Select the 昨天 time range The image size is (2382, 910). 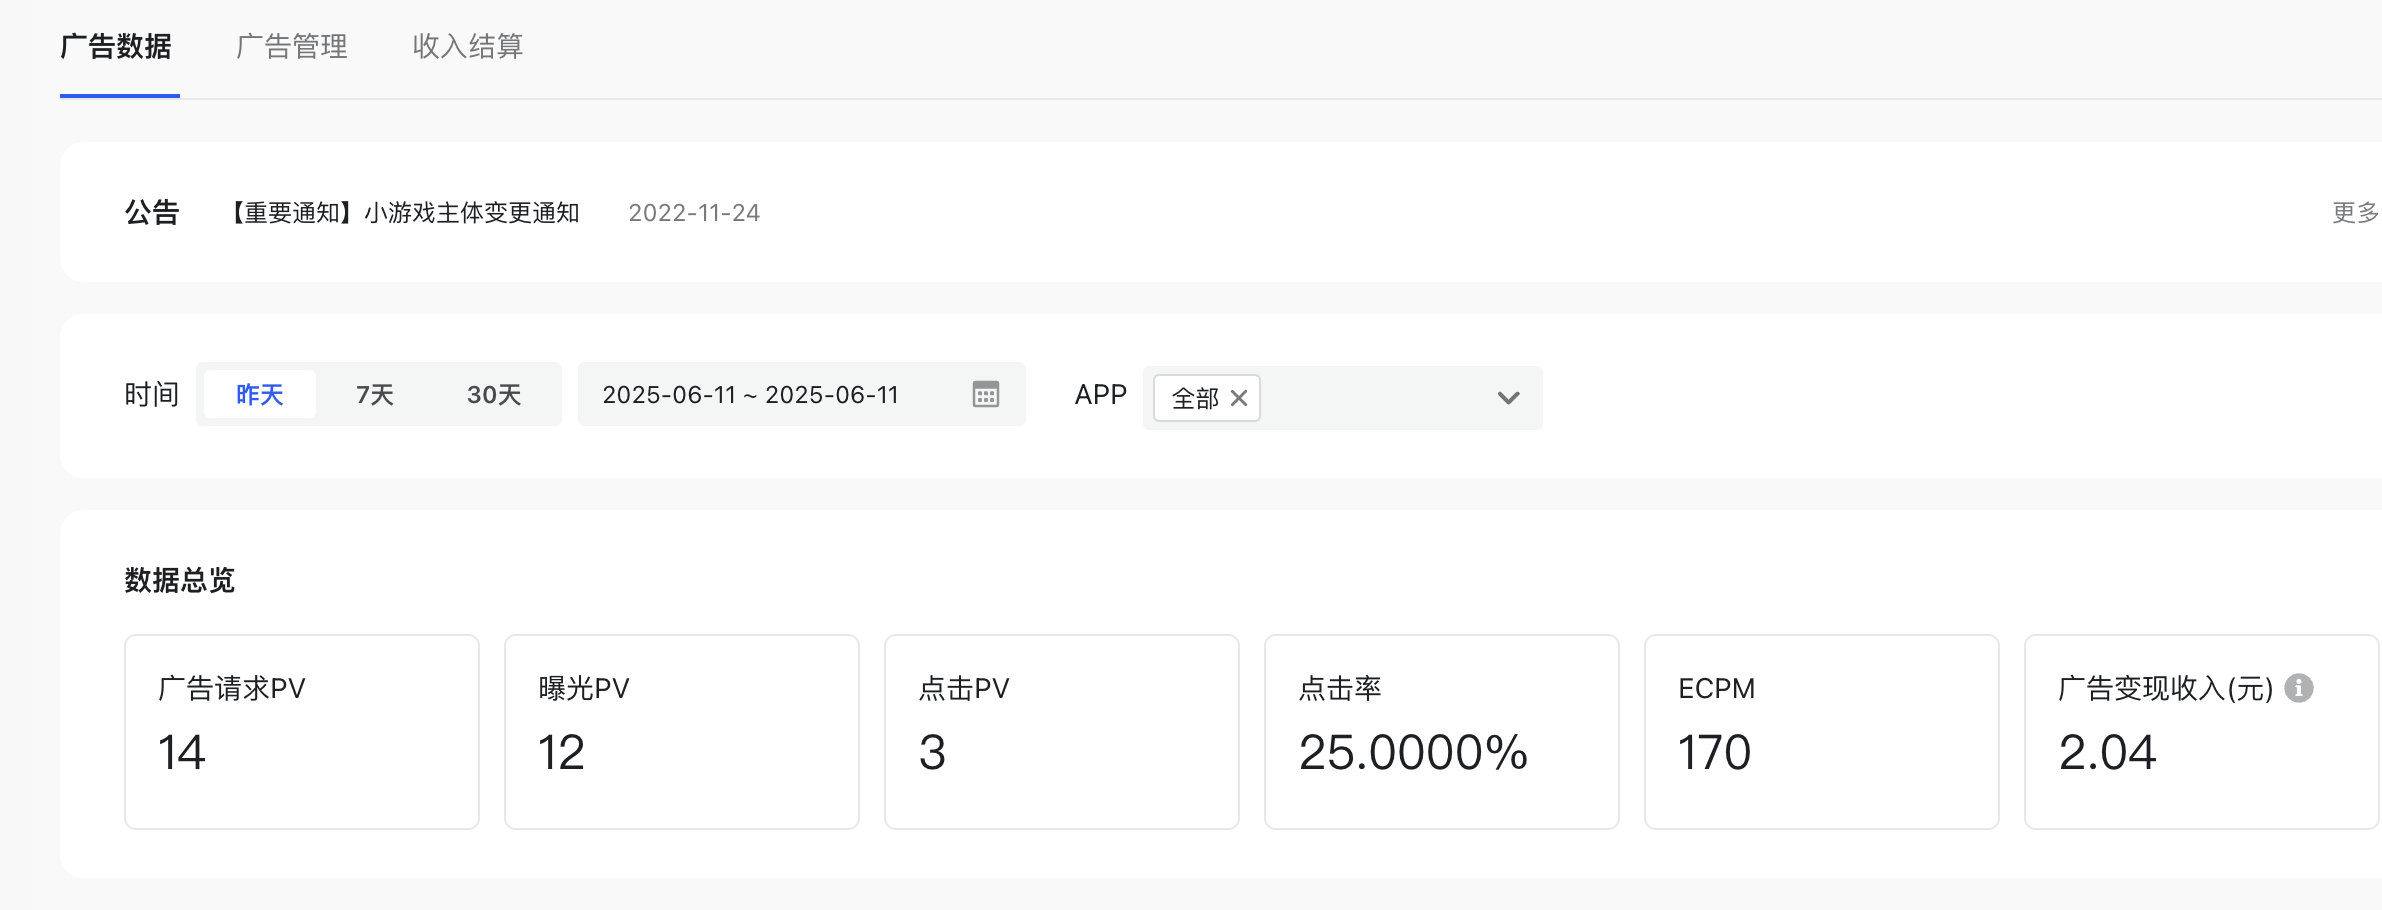[x=260, y=395]
